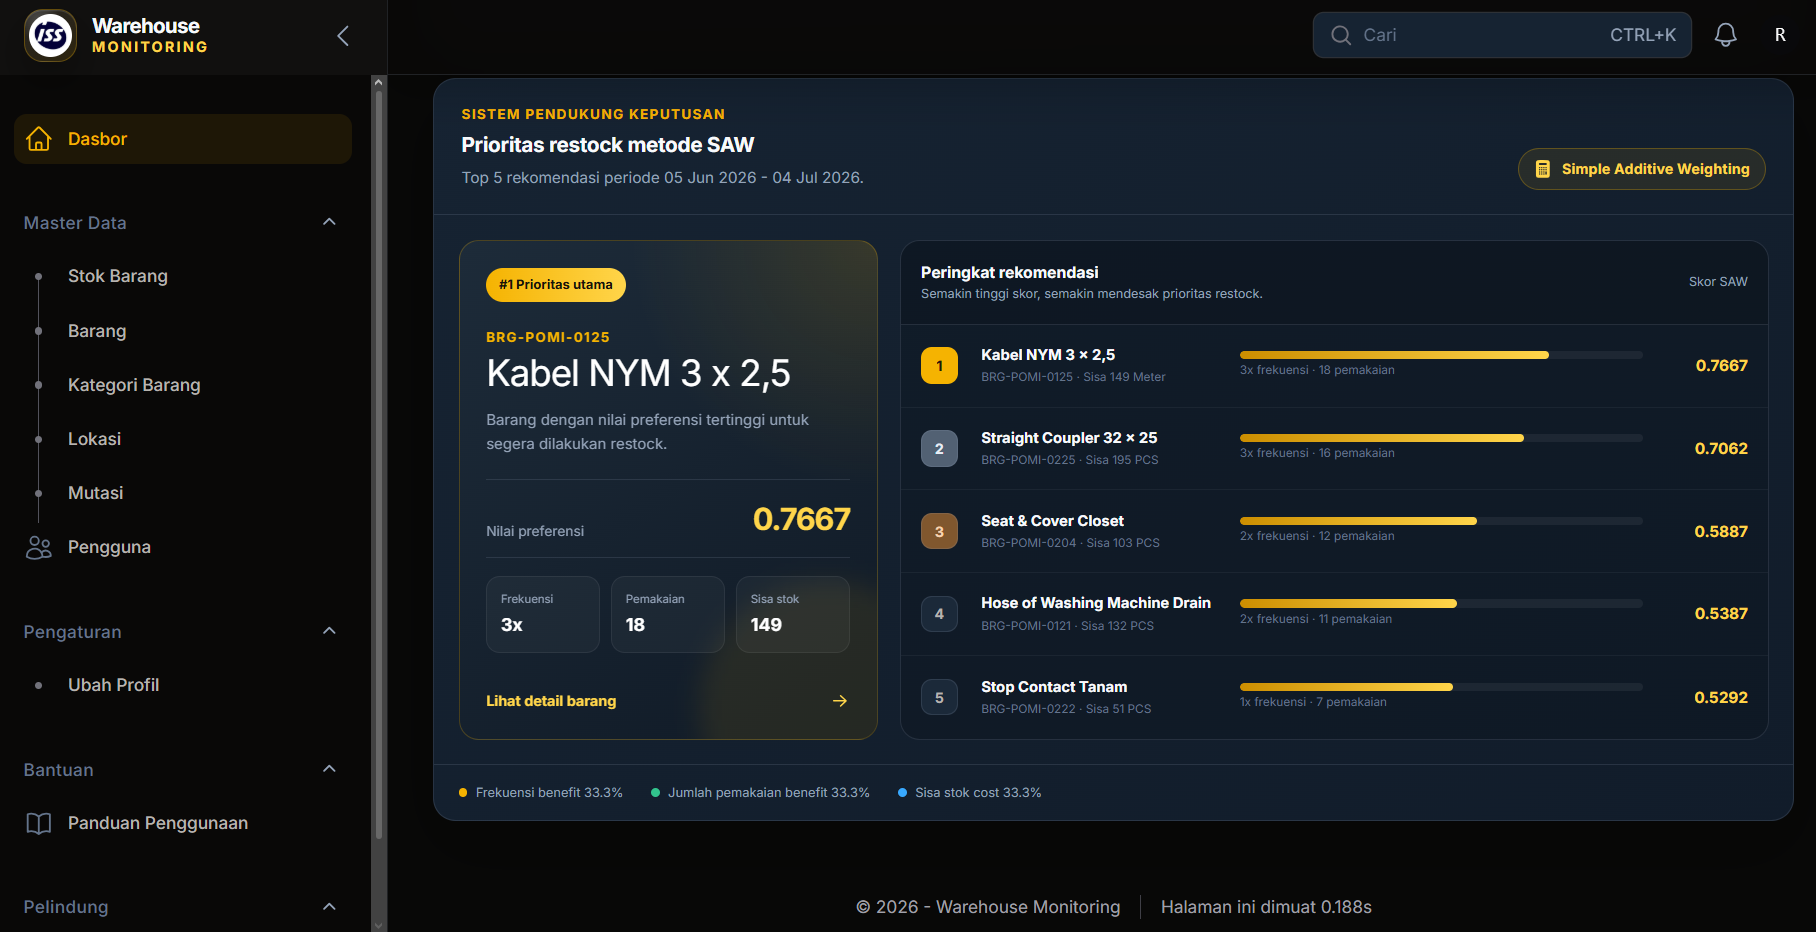Navigate to Lokasi
The height and width of the screenshot is (932, 1816).
coord(94,439)
